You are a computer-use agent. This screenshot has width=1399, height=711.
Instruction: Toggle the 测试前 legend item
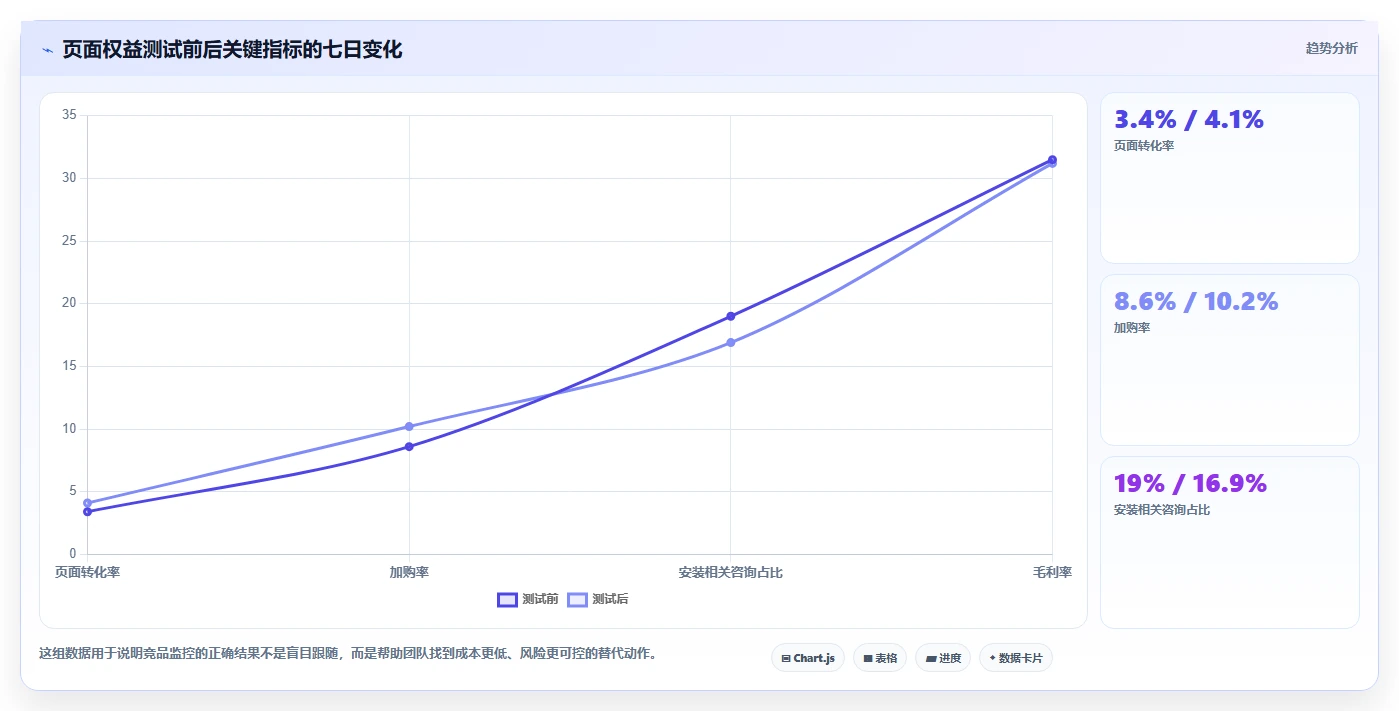528,599
